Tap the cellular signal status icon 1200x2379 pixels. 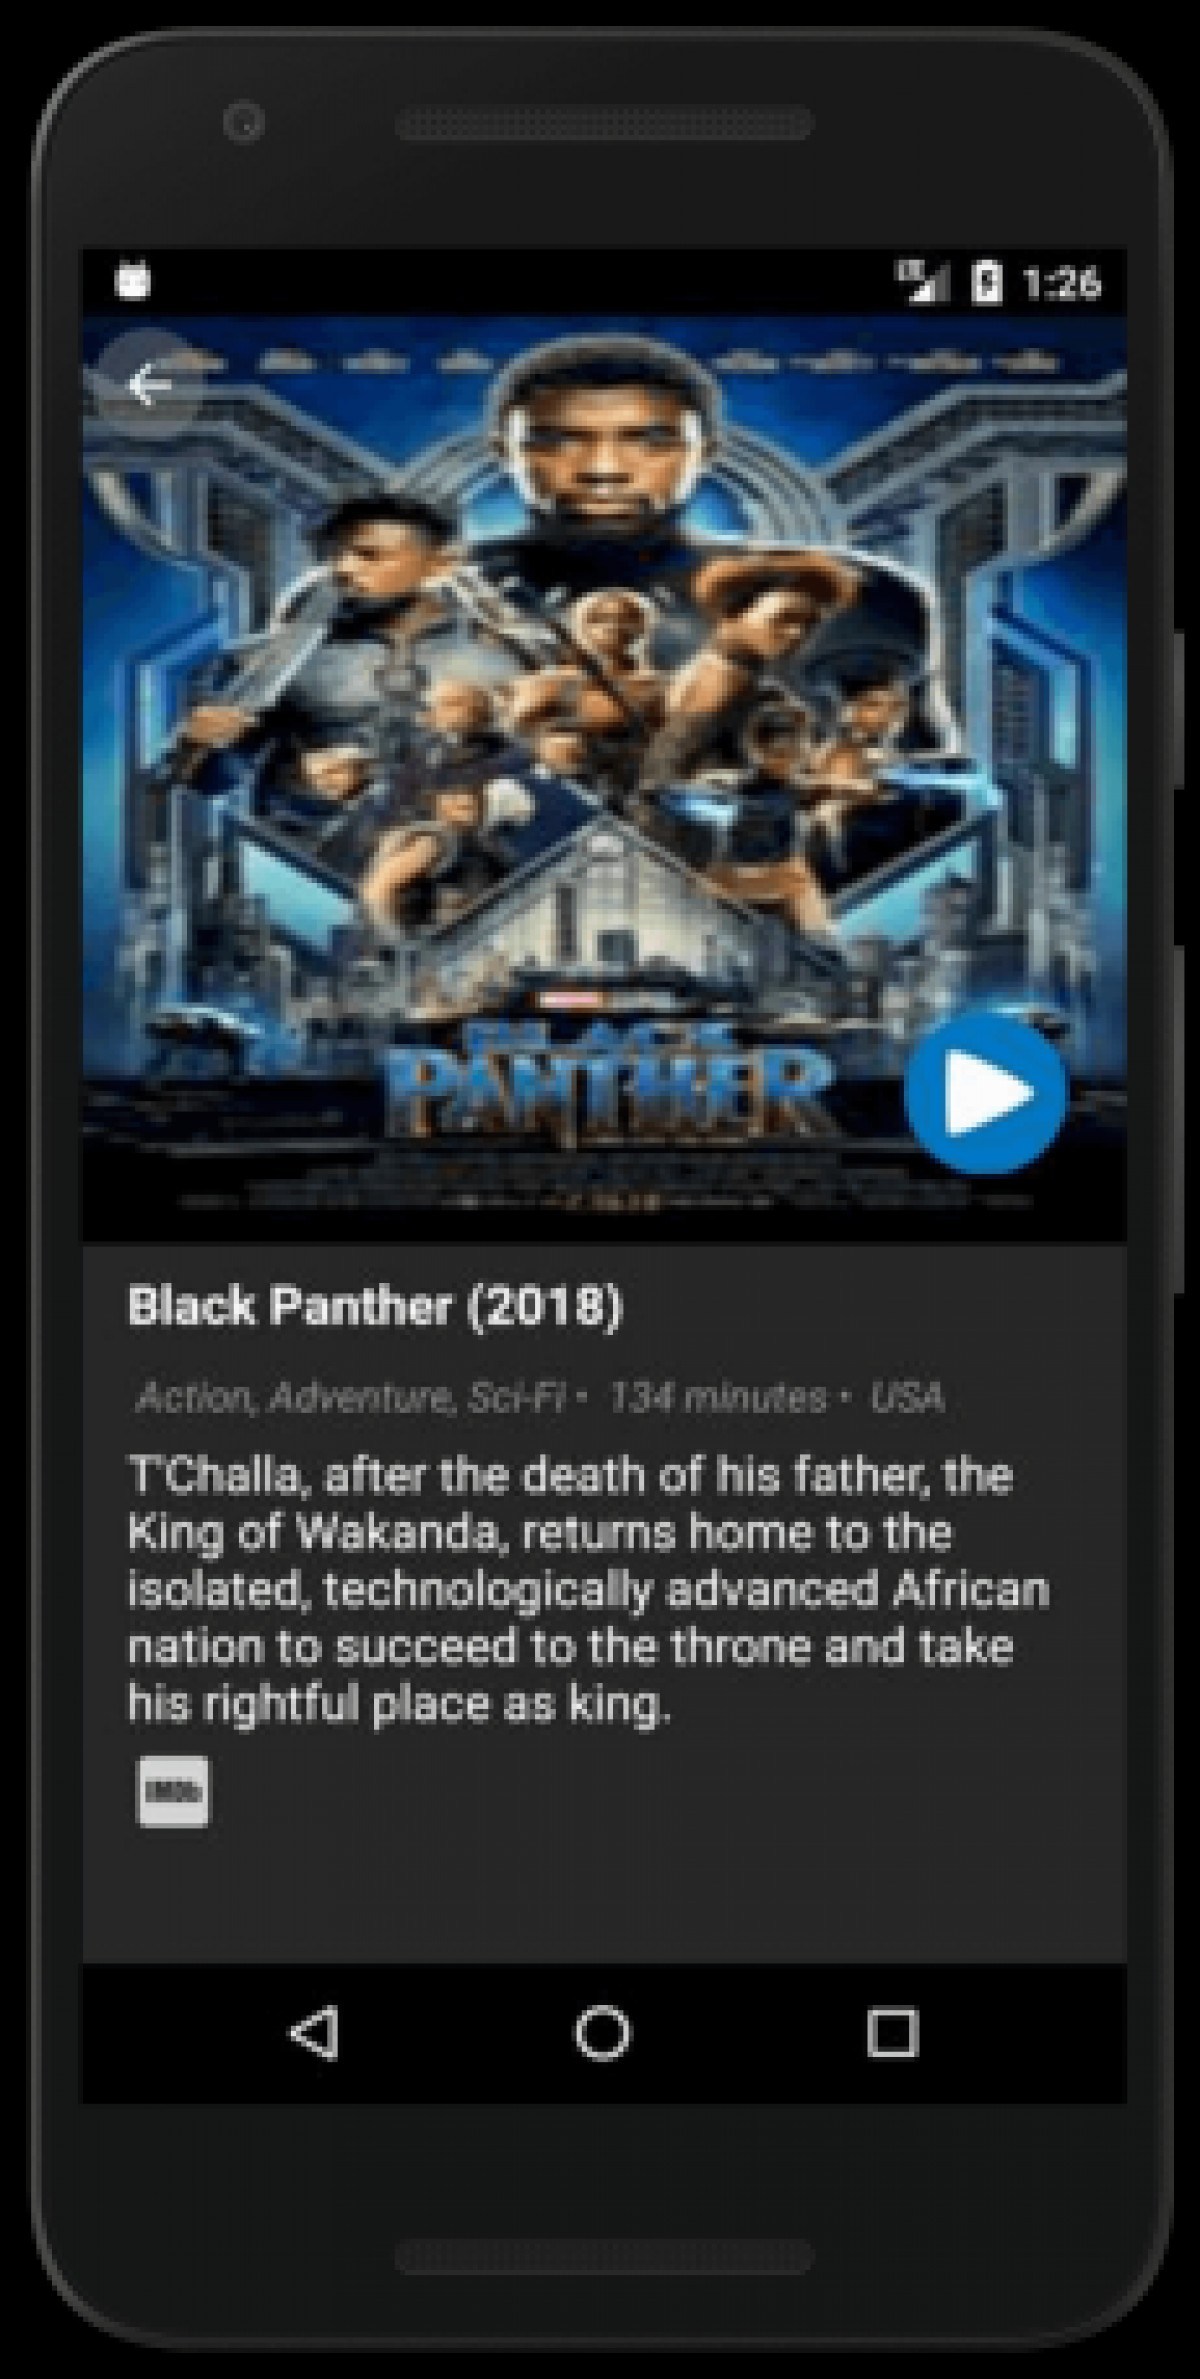pyautogui.click(x=923, y=281)
